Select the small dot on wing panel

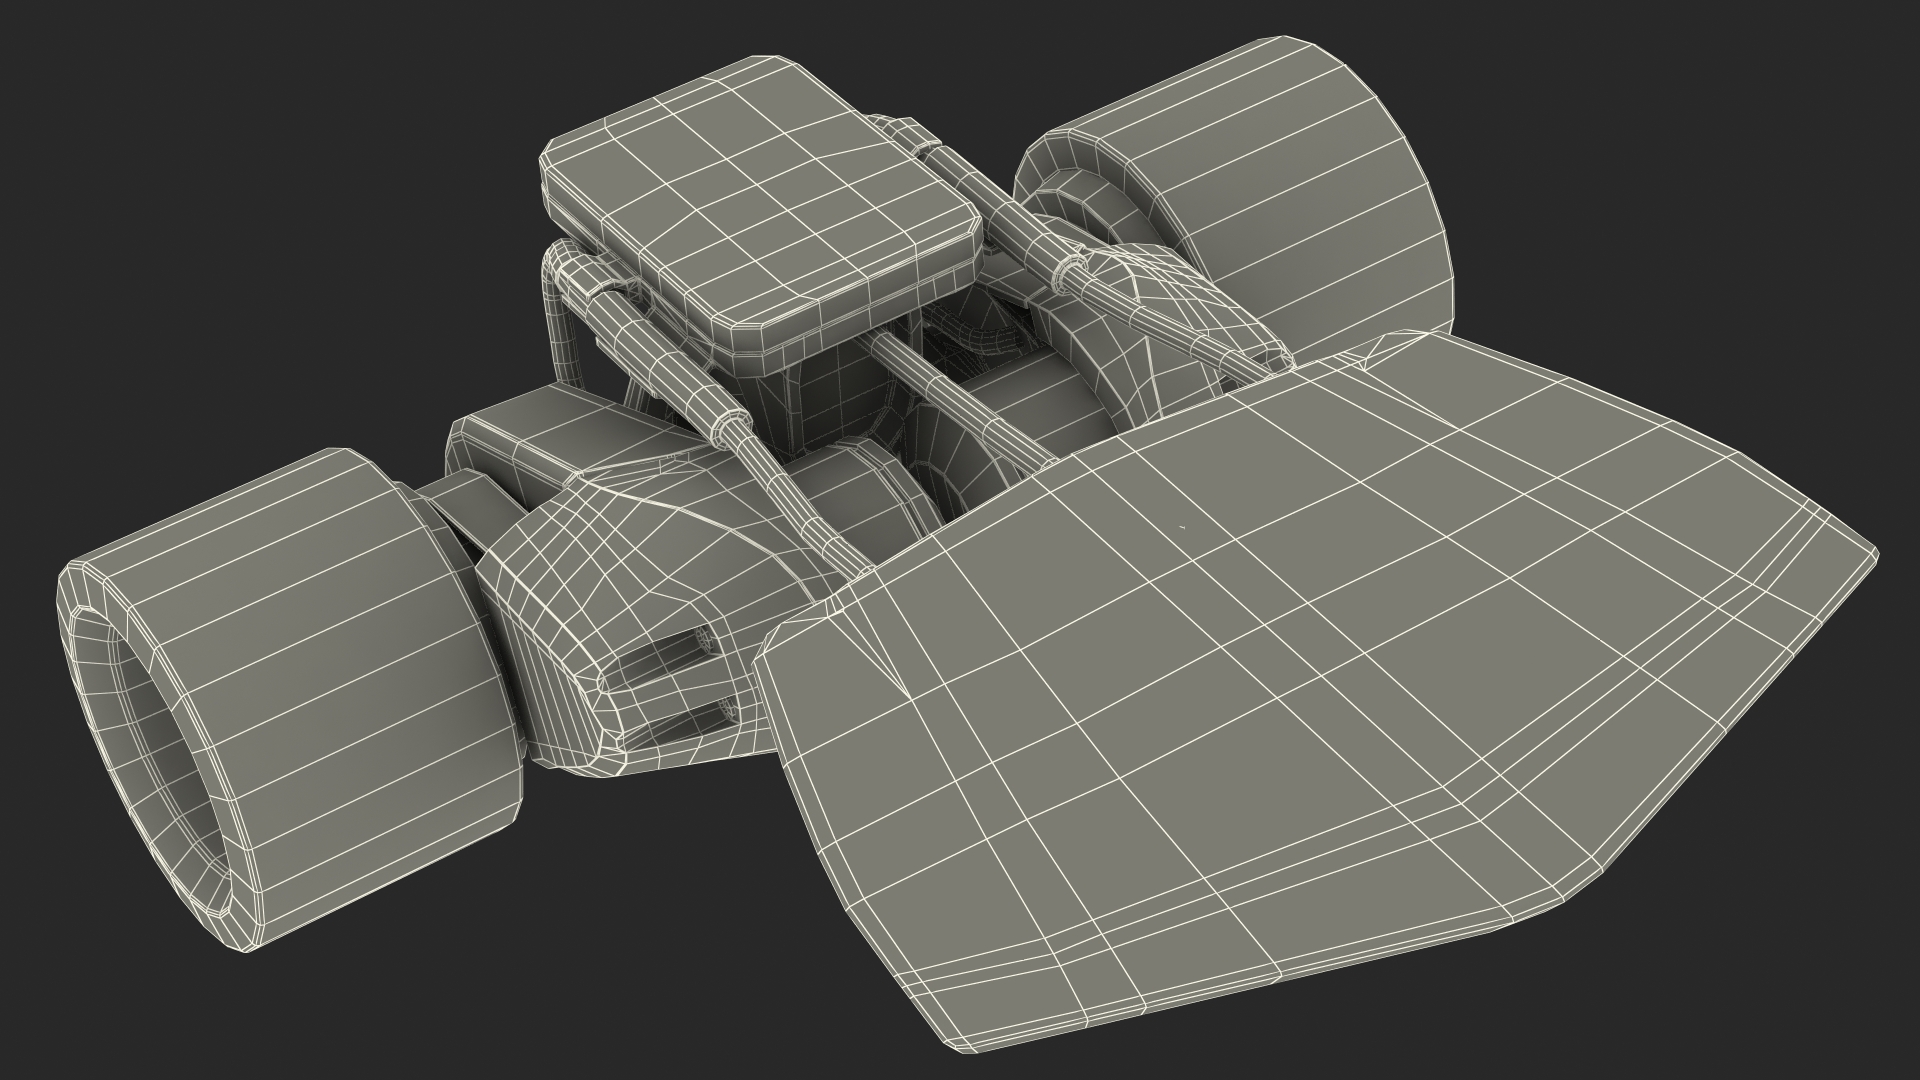point(1182,526)
